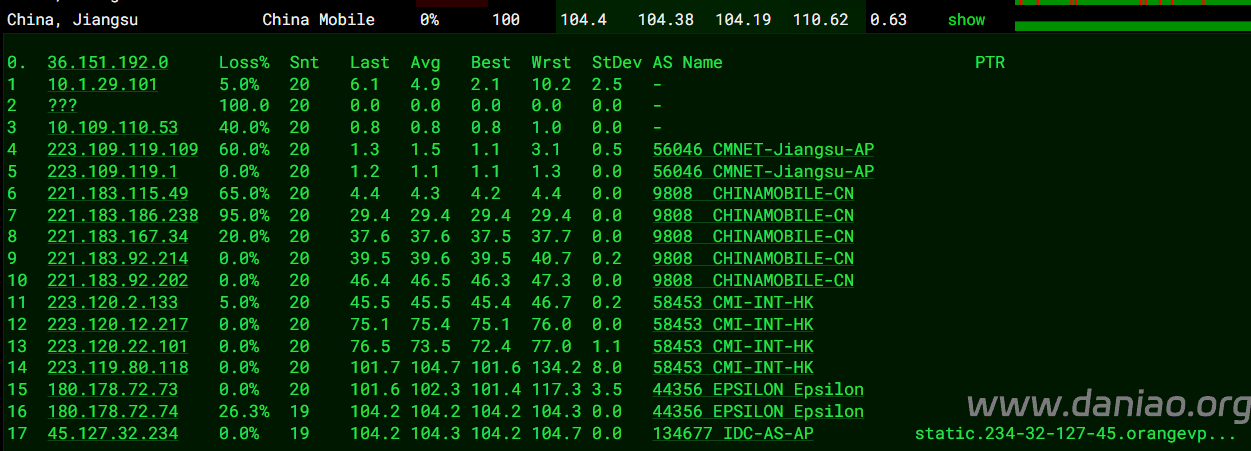The image size is (1251, 451).
Task: Open hop 1 IP 10.1.29.101
Action: [x=102, y=84]
